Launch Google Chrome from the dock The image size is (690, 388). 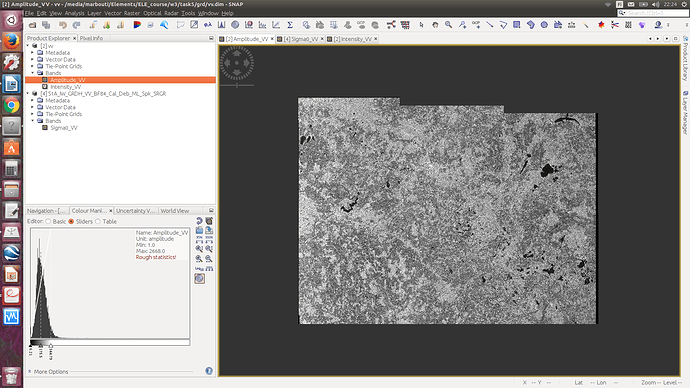(x=11, y=106)
